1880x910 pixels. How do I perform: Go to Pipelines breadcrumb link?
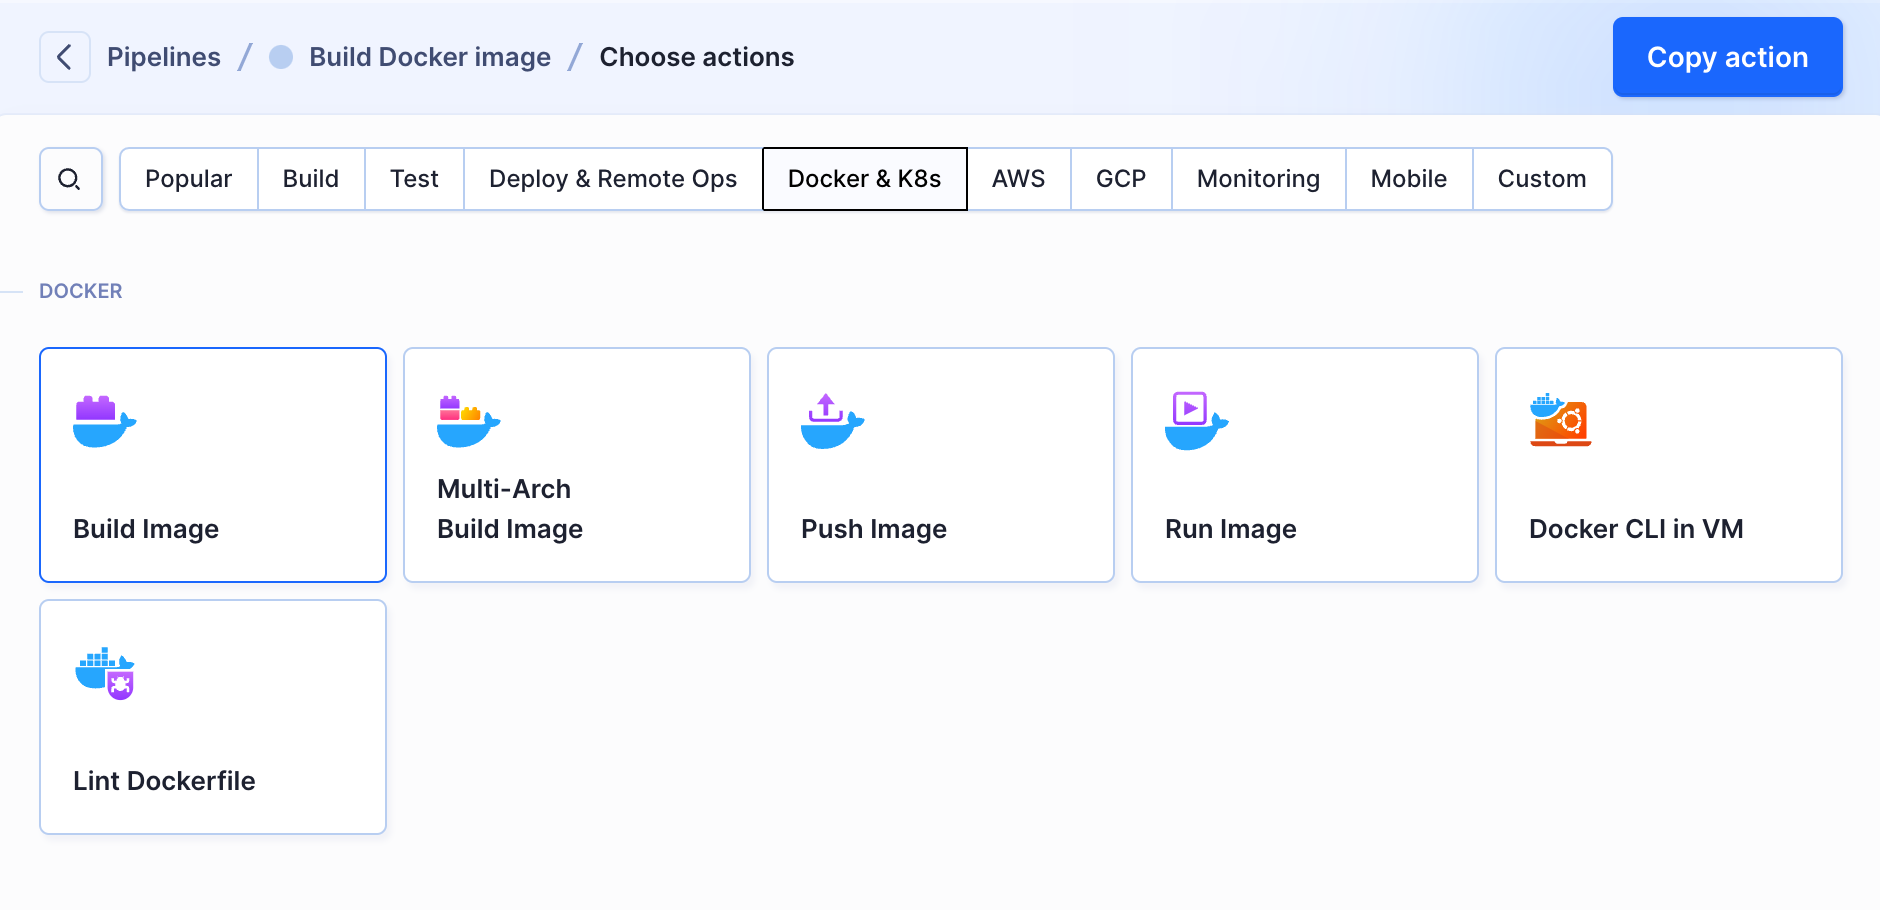pyautogui.click(x=164, y=57)
